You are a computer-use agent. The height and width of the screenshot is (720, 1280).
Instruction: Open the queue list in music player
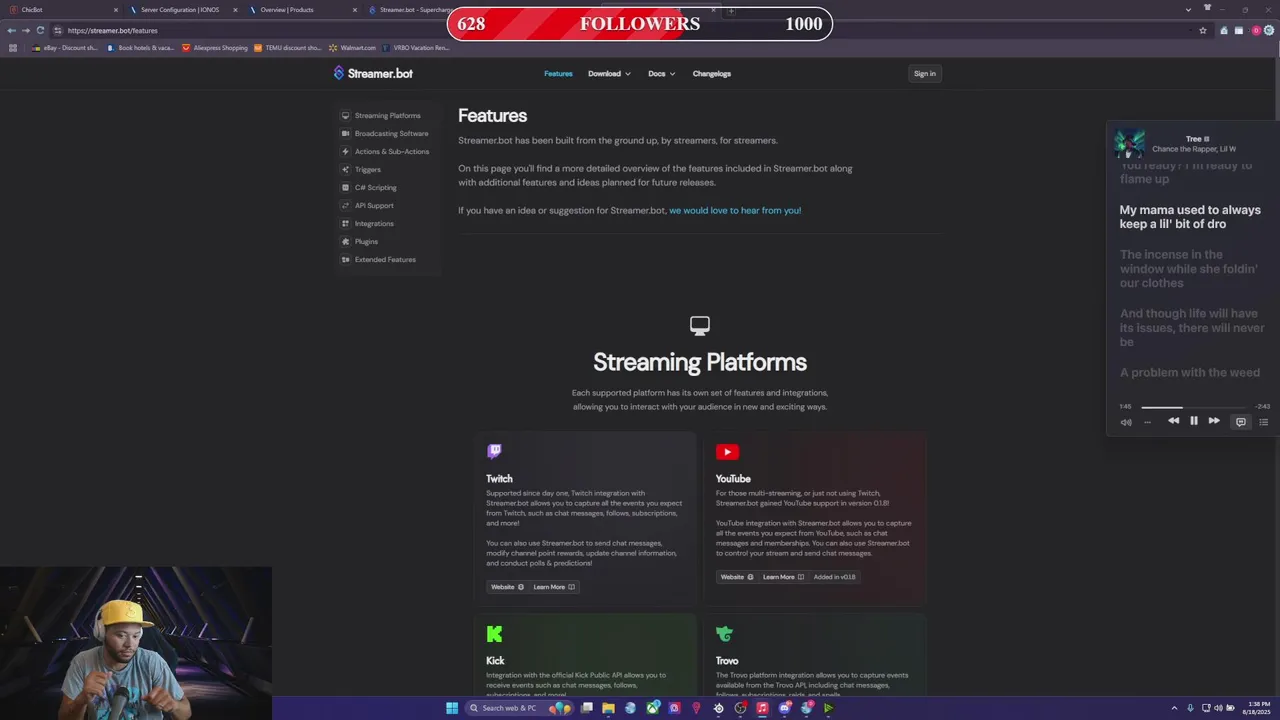click(x=1264, y=421)
